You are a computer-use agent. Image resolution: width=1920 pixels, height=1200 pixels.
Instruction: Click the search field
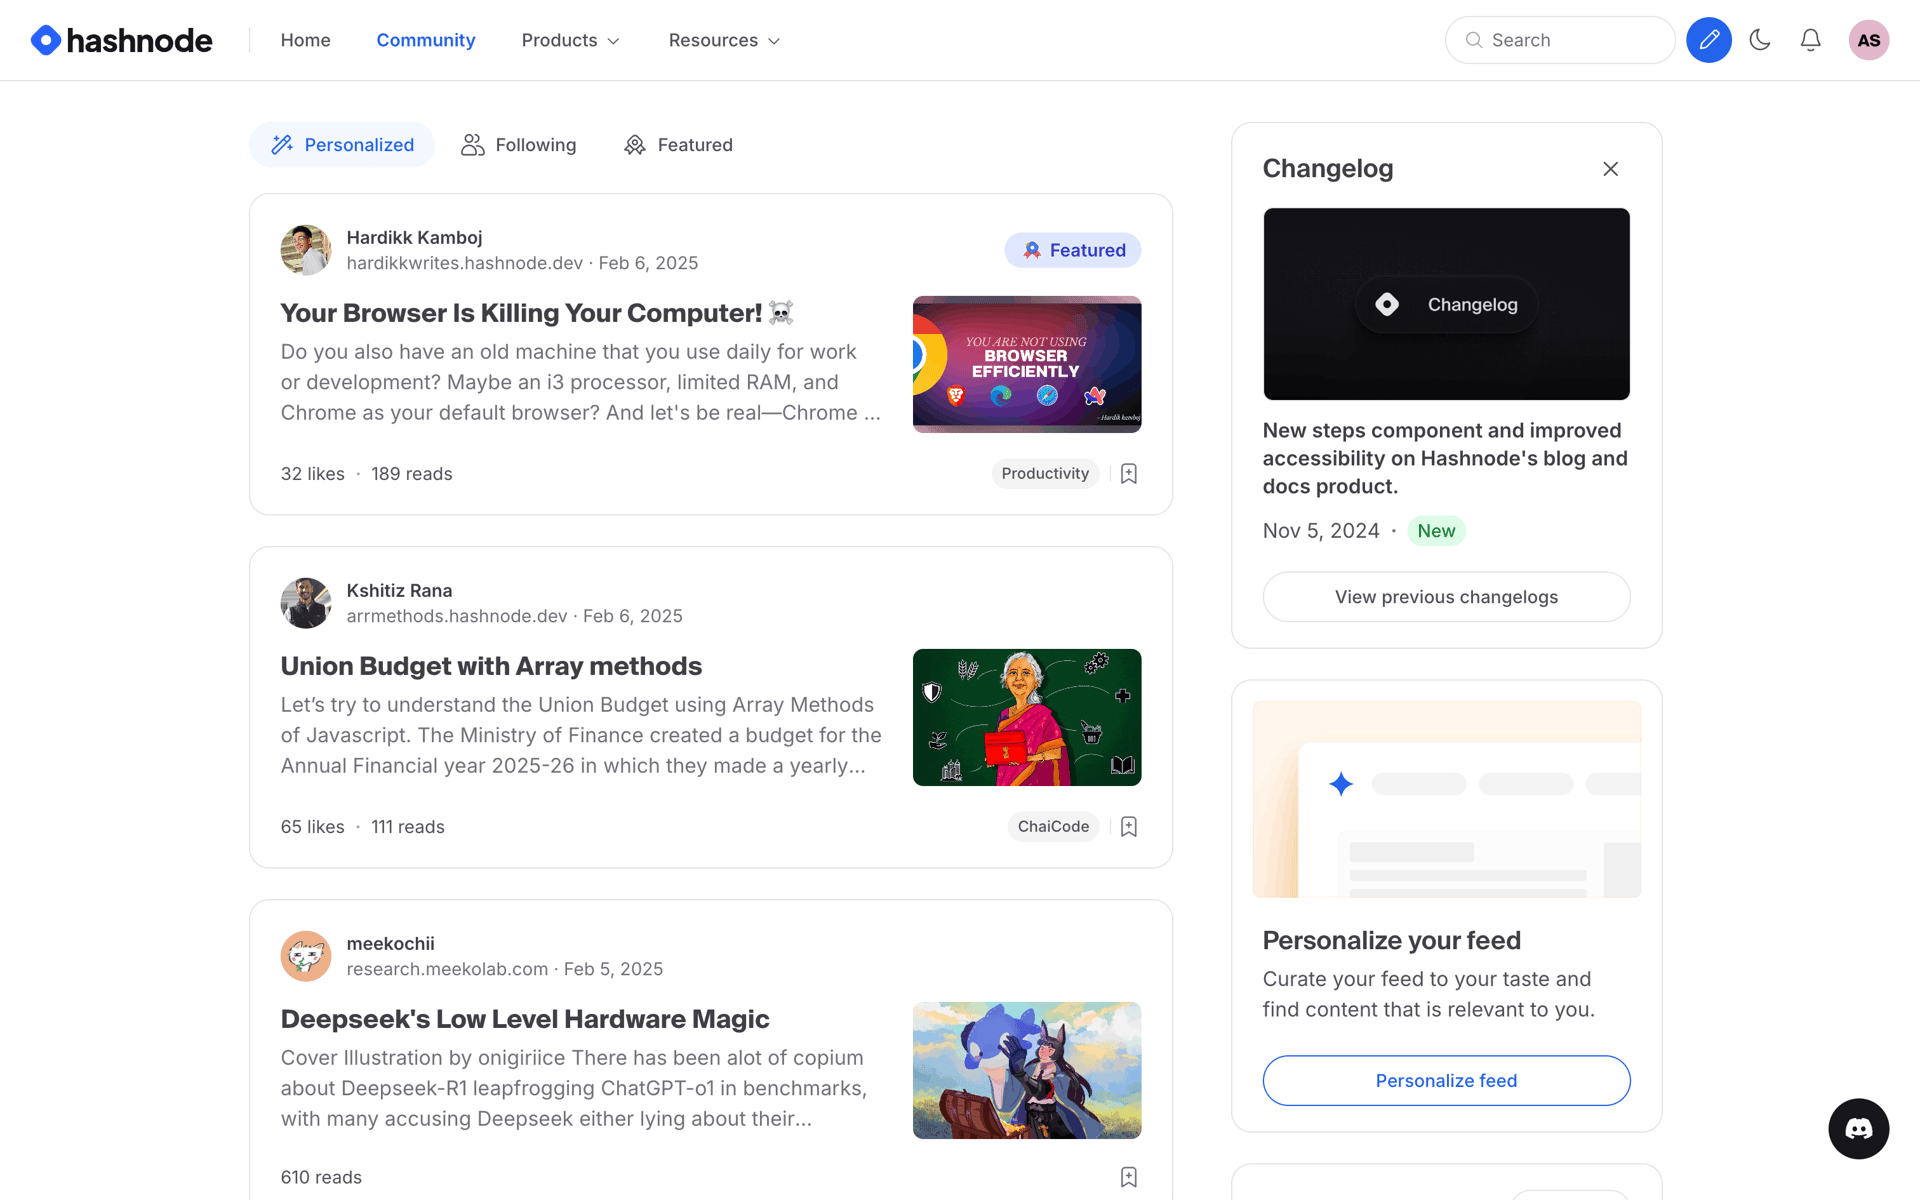tap(1560, 40)
